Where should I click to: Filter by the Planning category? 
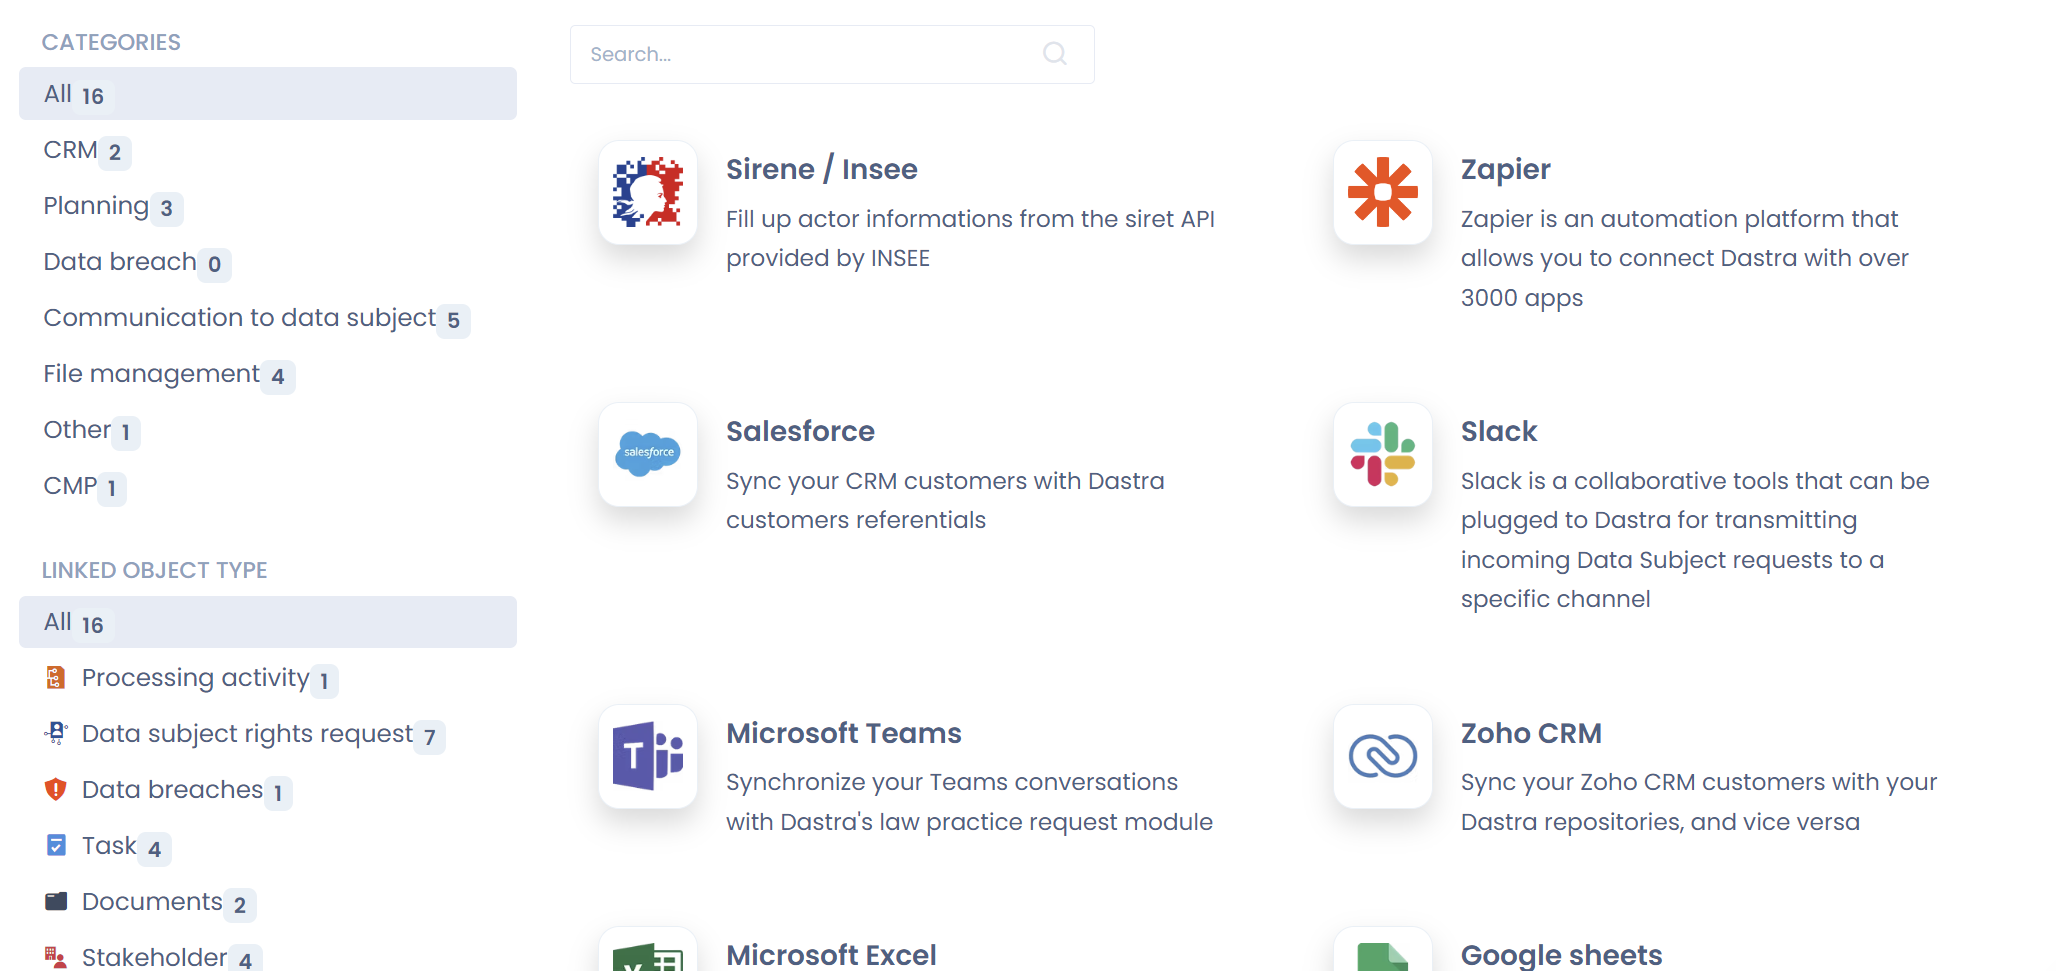tap(97, 205)
